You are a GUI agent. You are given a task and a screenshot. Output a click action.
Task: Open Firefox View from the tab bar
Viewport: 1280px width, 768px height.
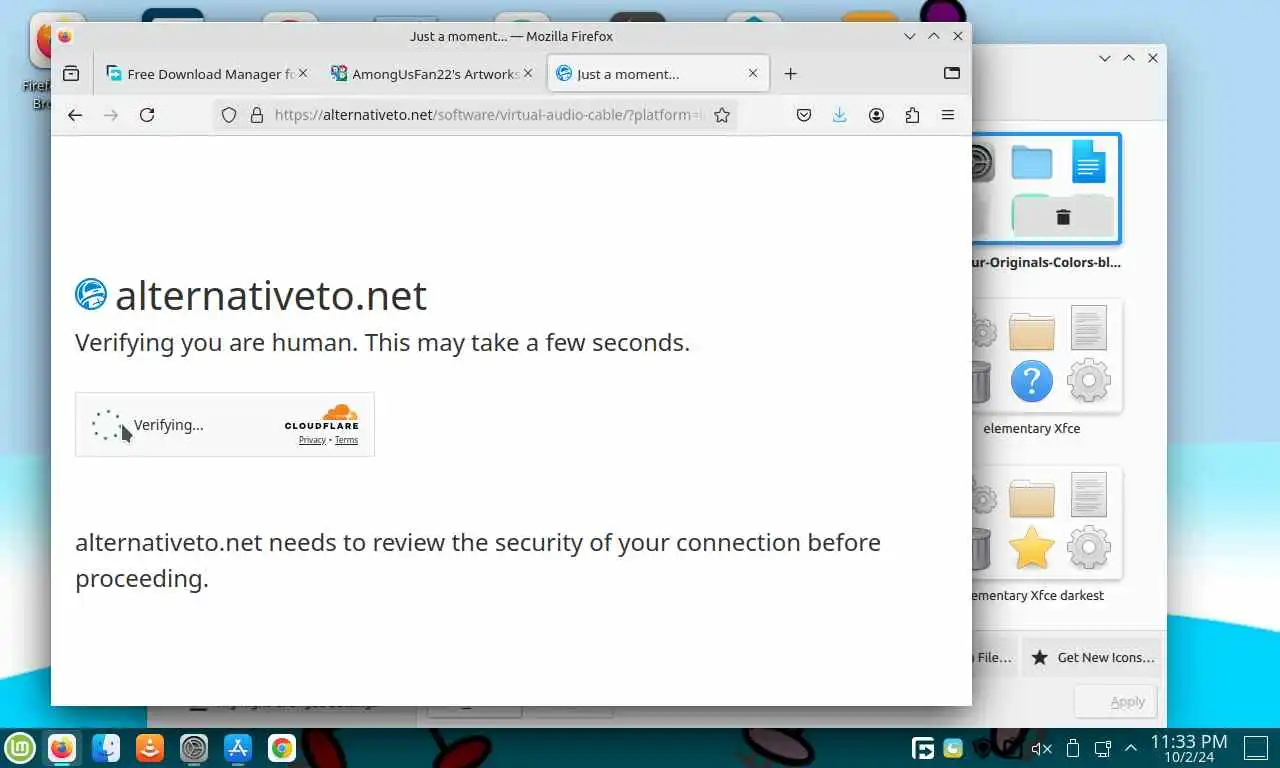pos(71,73)
